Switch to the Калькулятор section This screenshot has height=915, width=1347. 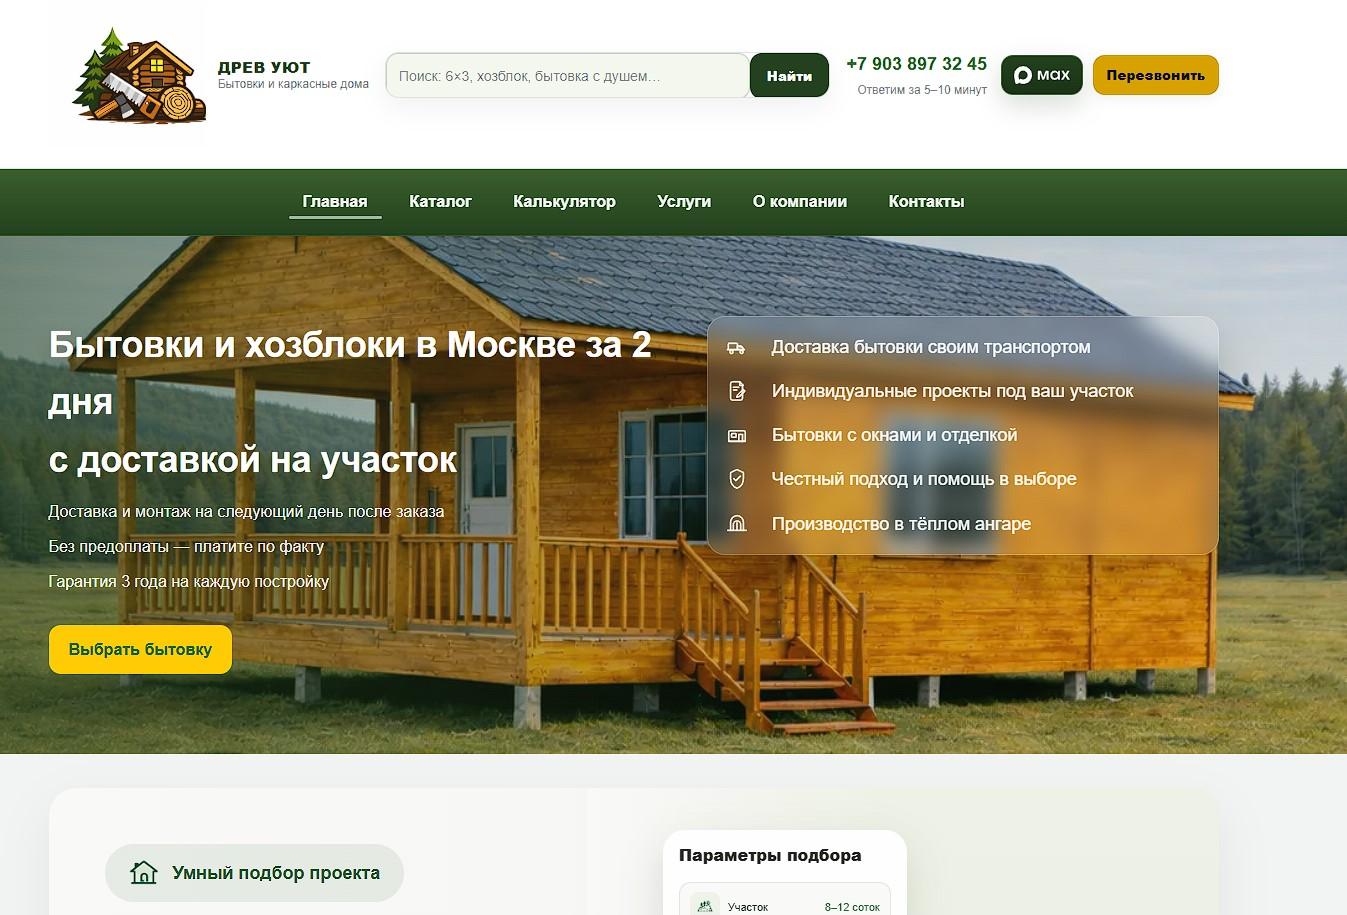(564, 201)
